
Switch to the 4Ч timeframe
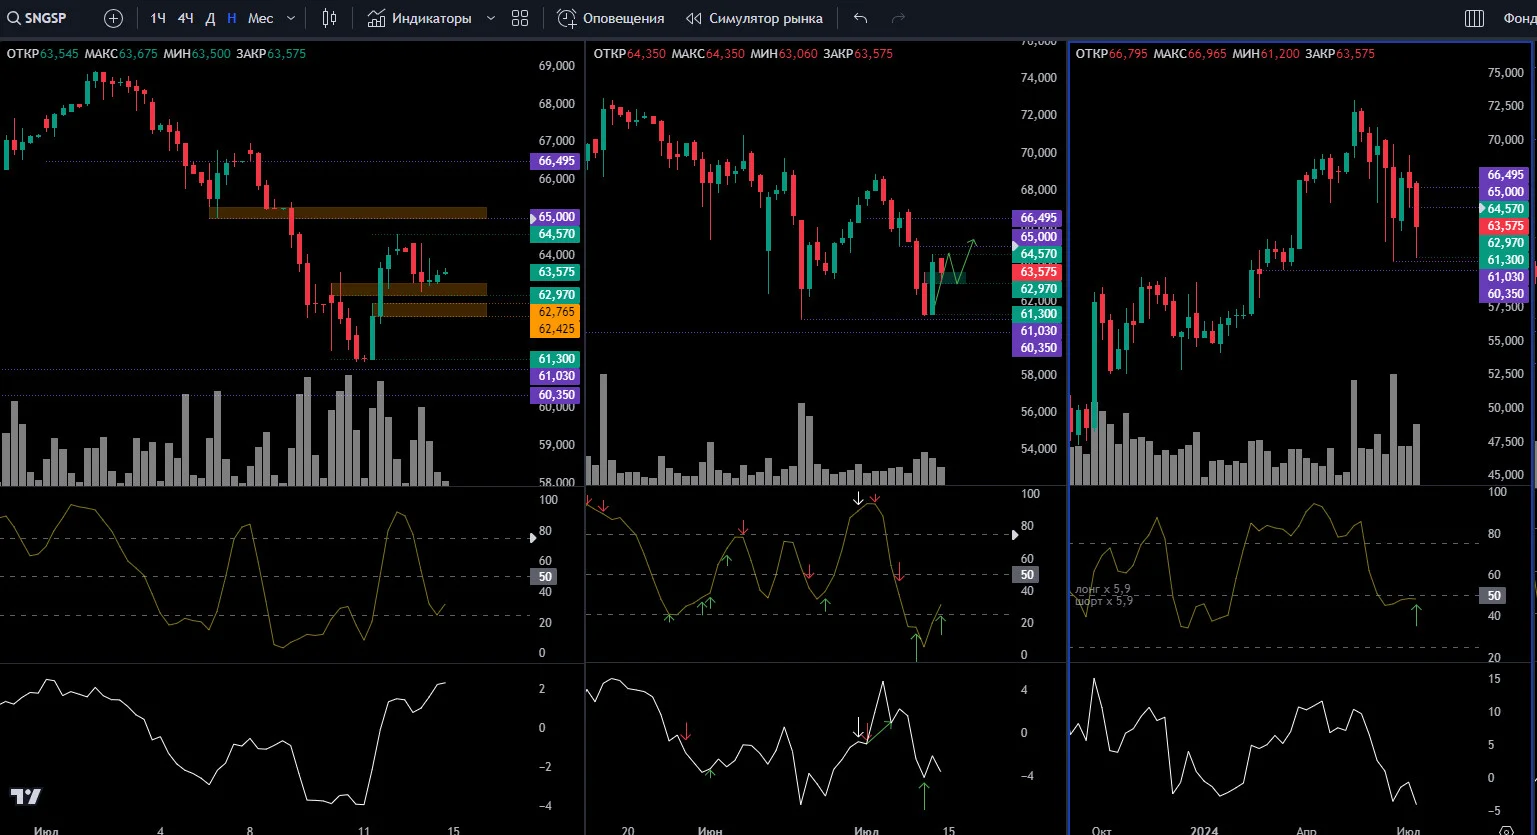185,18
